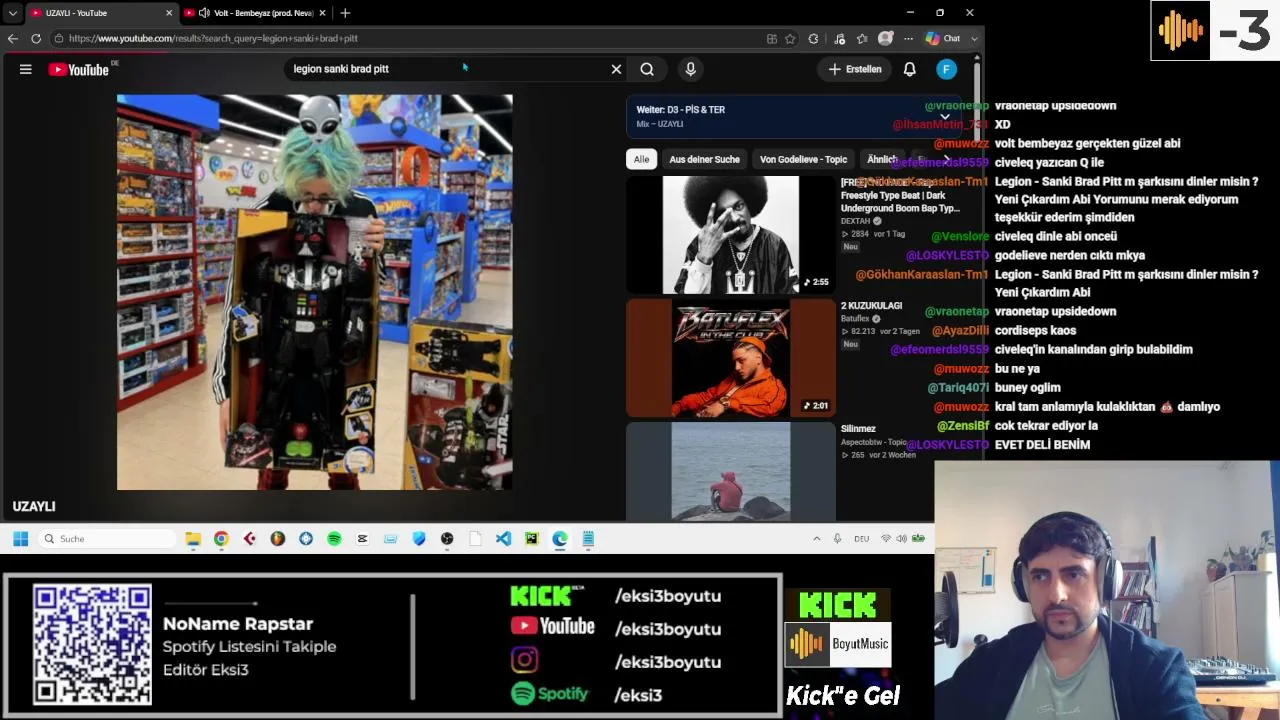This screenshot has height=720, width=1280.
Task: Open the Silinmez video thumbnail
Action: [730, 472]
